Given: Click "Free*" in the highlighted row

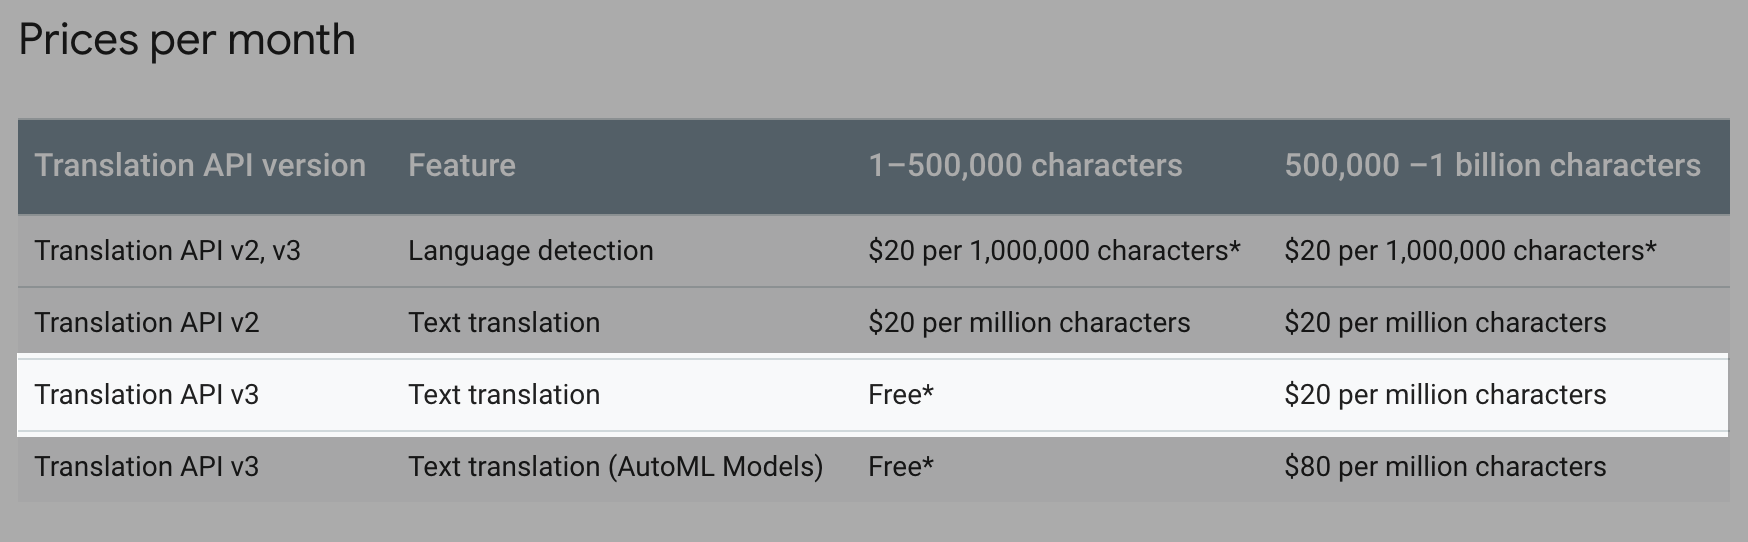Looking at the screenshot, I should [x=901, y=394].
